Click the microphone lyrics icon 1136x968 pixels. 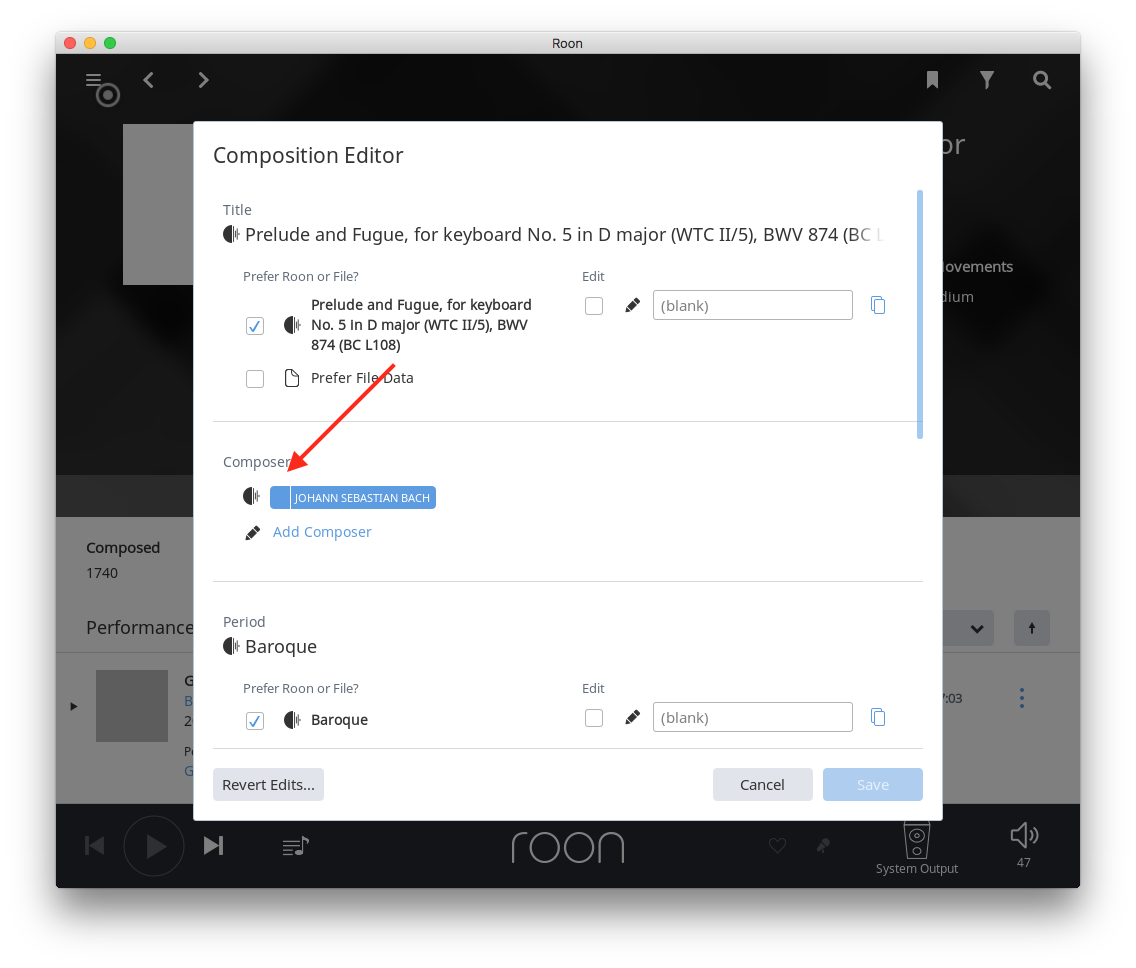pos(823,846)
